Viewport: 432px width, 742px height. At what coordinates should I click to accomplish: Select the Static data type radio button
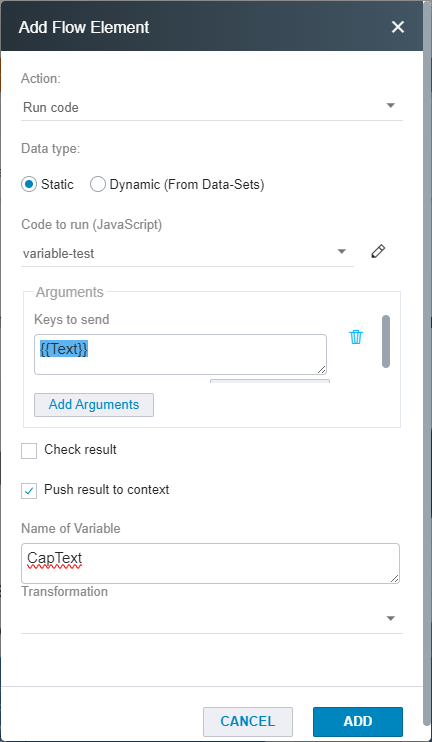click(29, 184)
